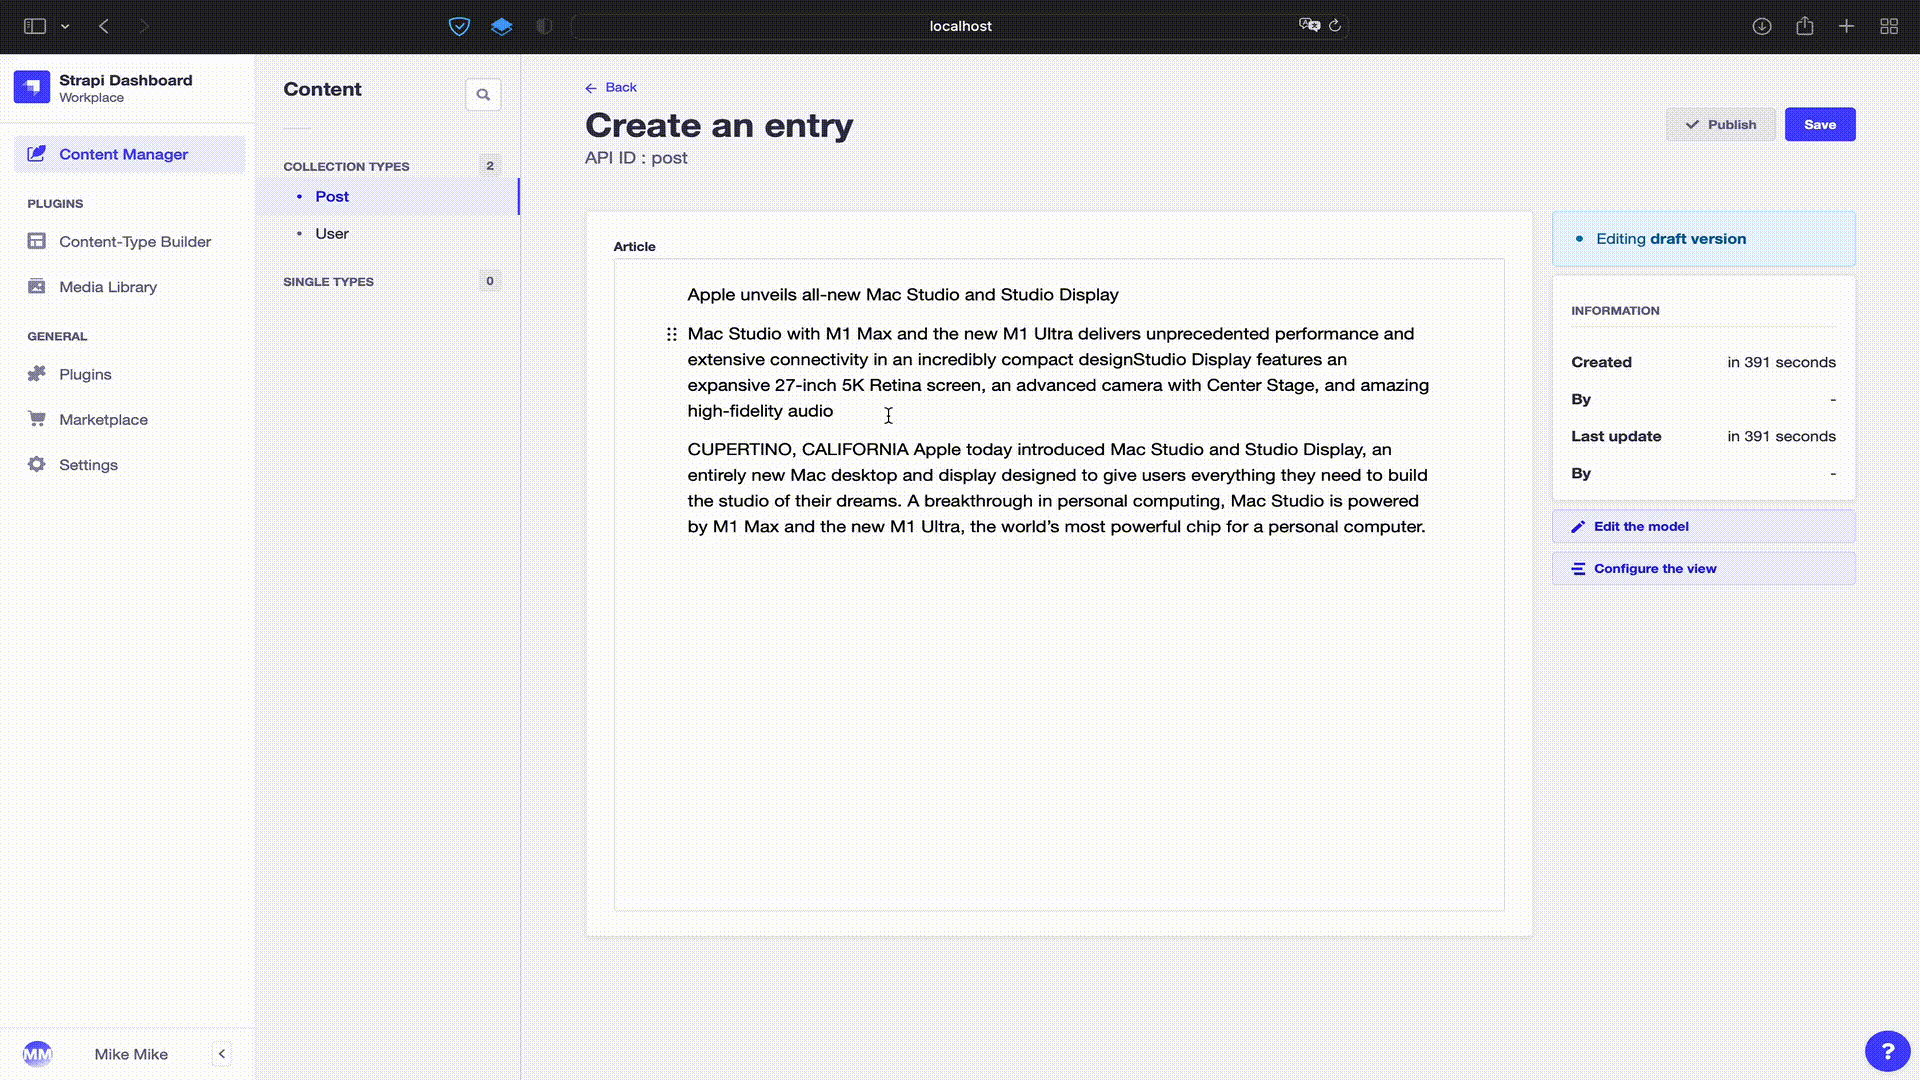Reload the page in browser
The height and width of the screenshot is (1080, 1920).
point(1335,26)
